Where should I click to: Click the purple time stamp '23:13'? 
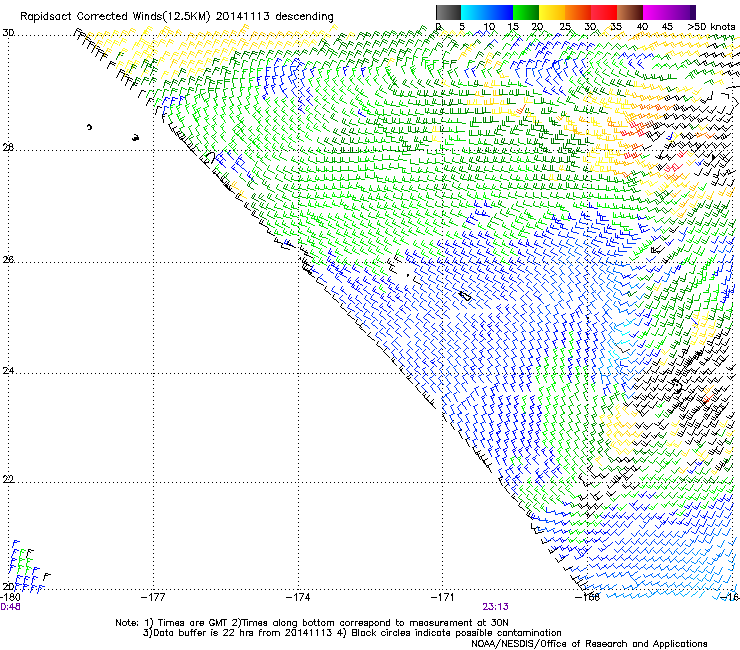click(495, 607)
